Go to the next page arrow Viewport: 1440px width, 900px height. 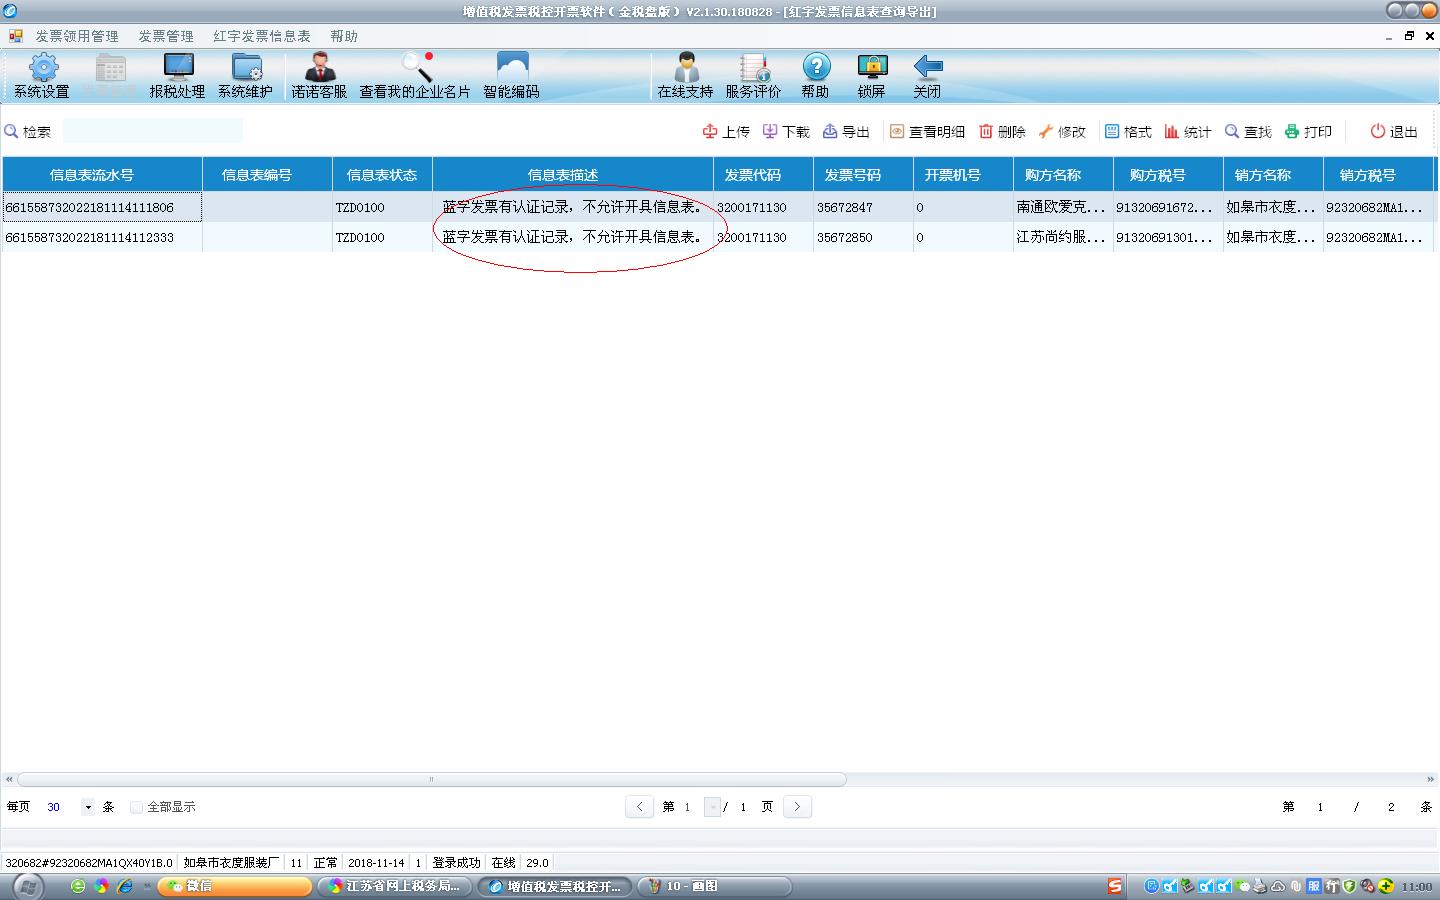click(797, 807)
